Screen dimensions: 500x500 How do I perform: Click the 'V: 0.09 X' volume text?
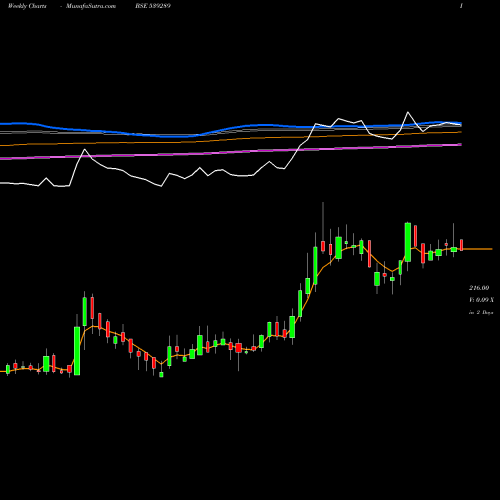pyautogui.click(x=481, y=300)
